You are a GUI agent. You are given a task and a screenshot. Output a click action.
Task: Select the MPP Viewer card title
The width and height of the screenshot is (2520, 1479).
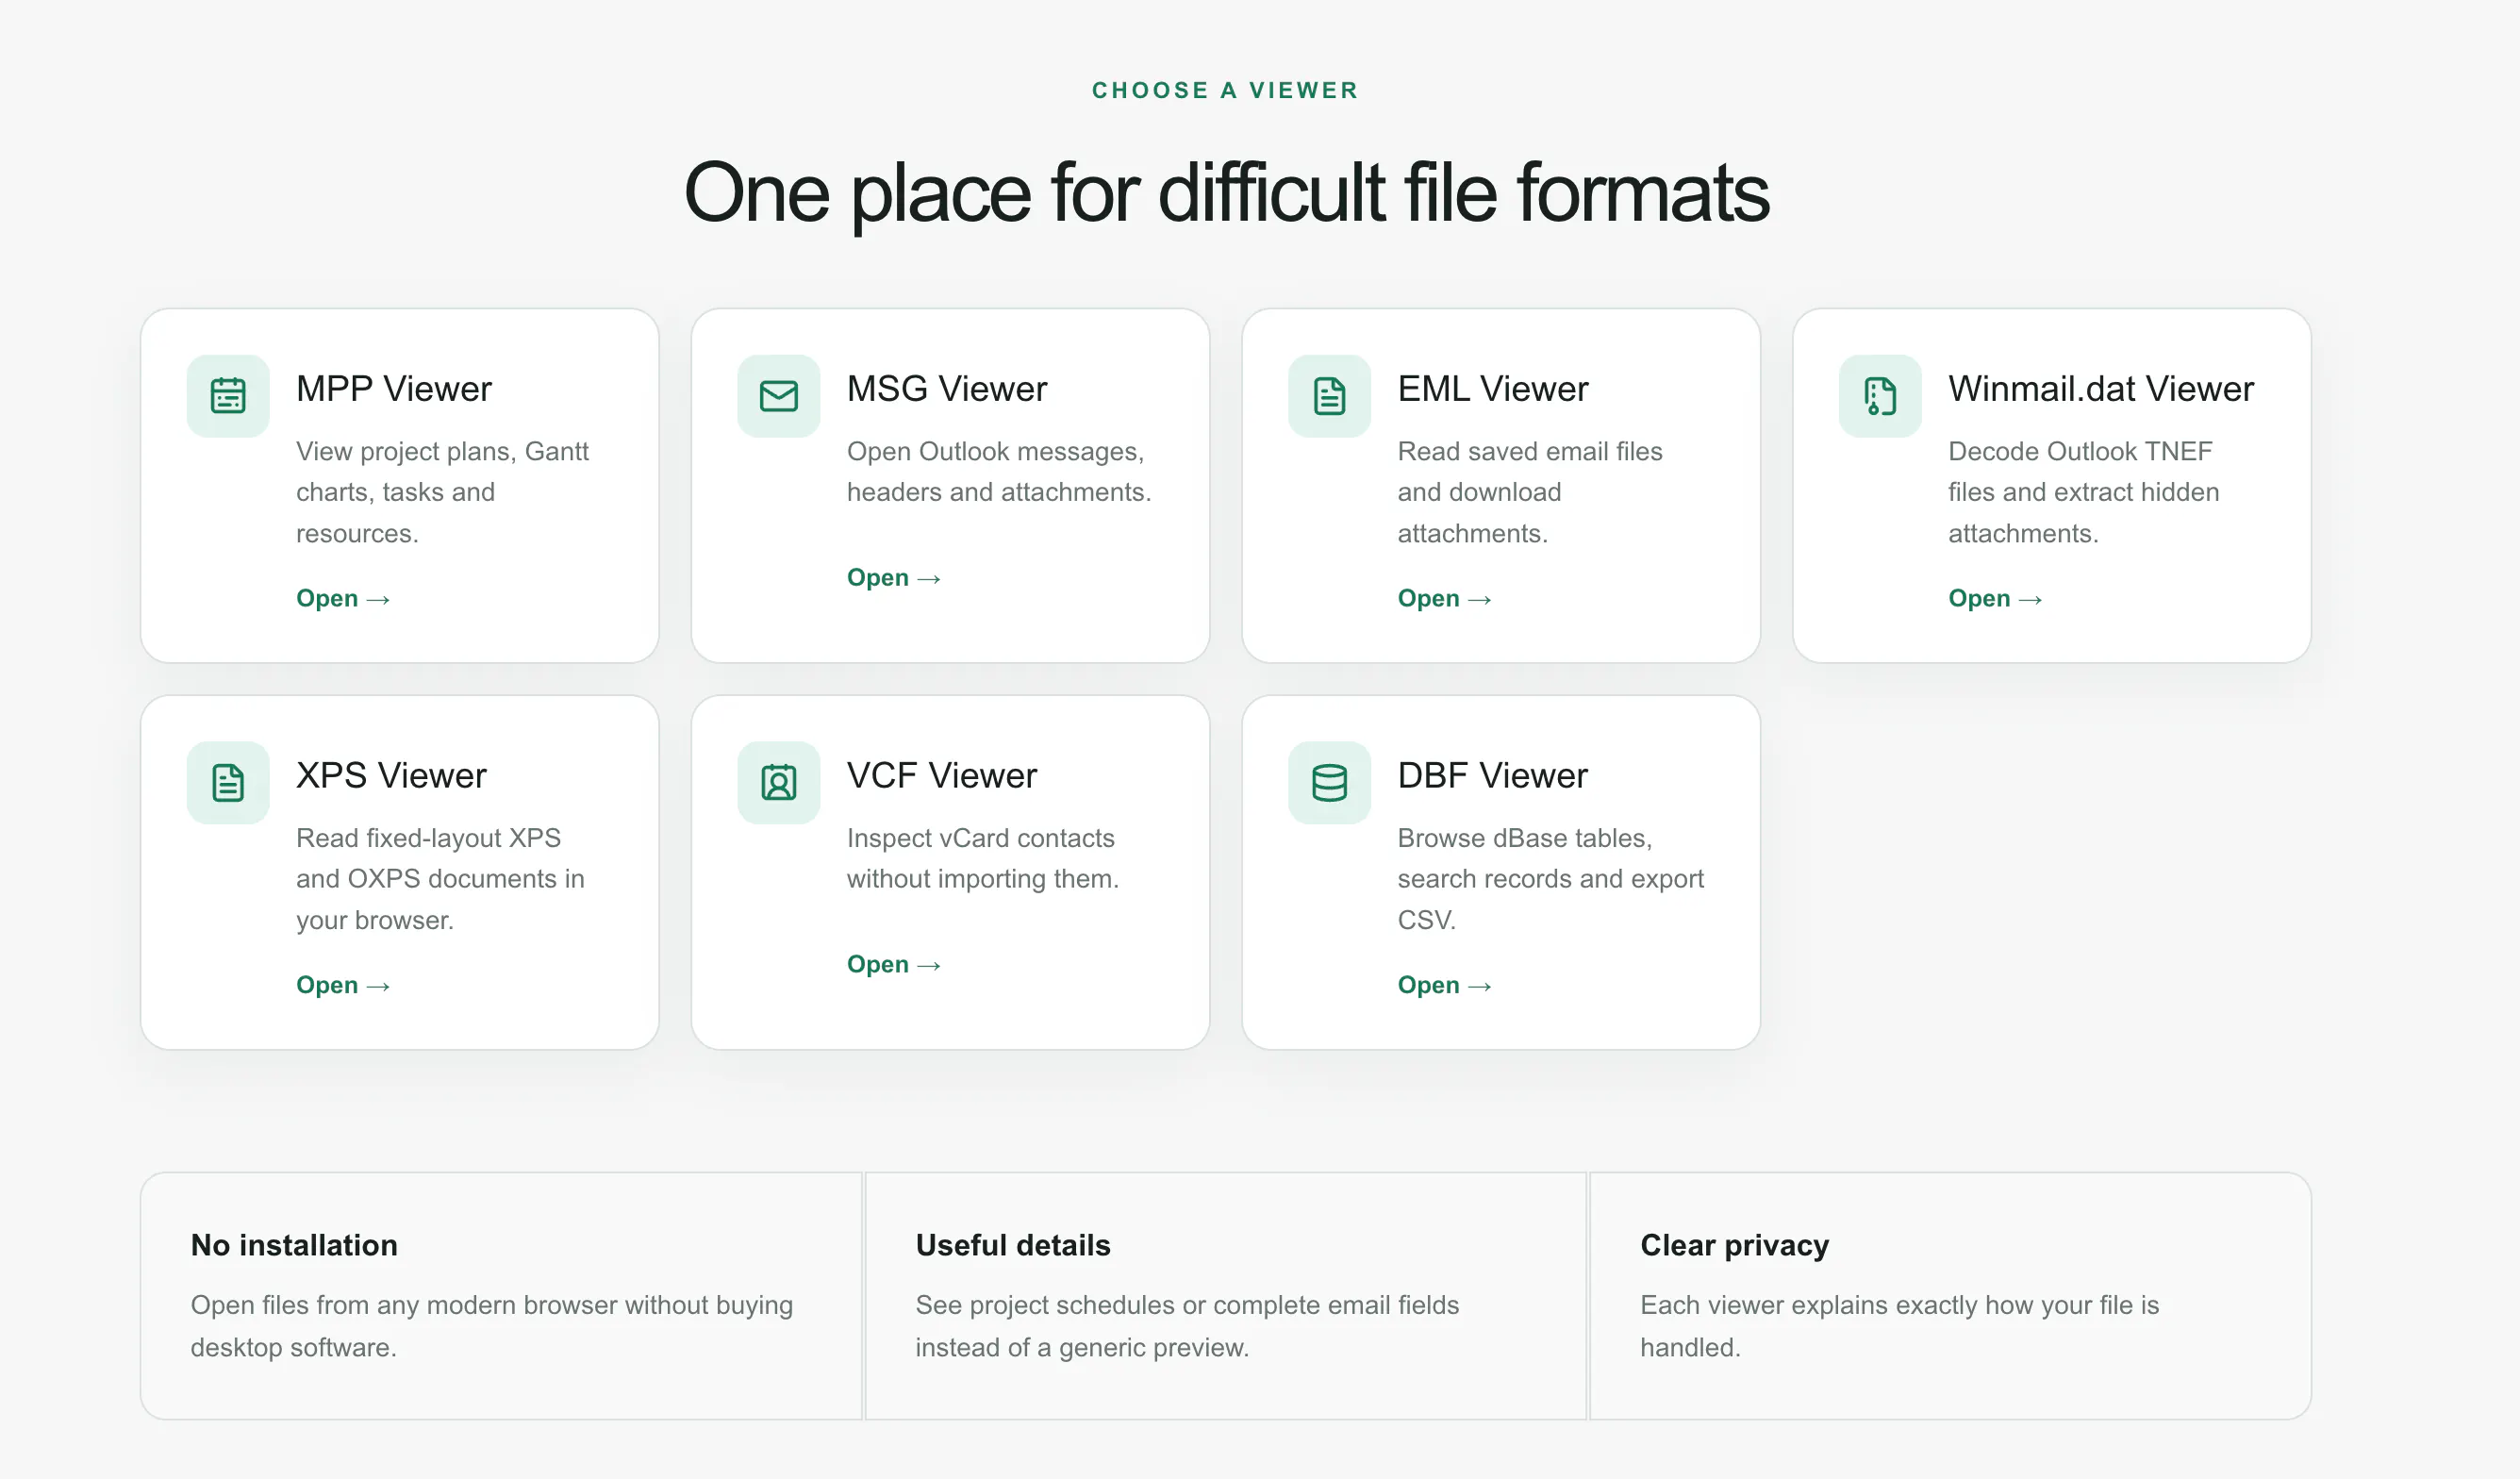point(394,388)
